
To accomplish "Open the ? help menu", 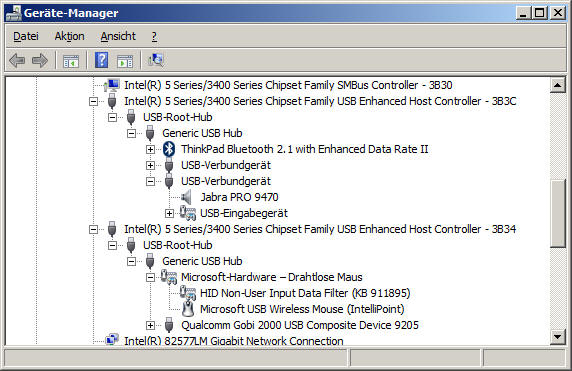I will pos(154,36).
